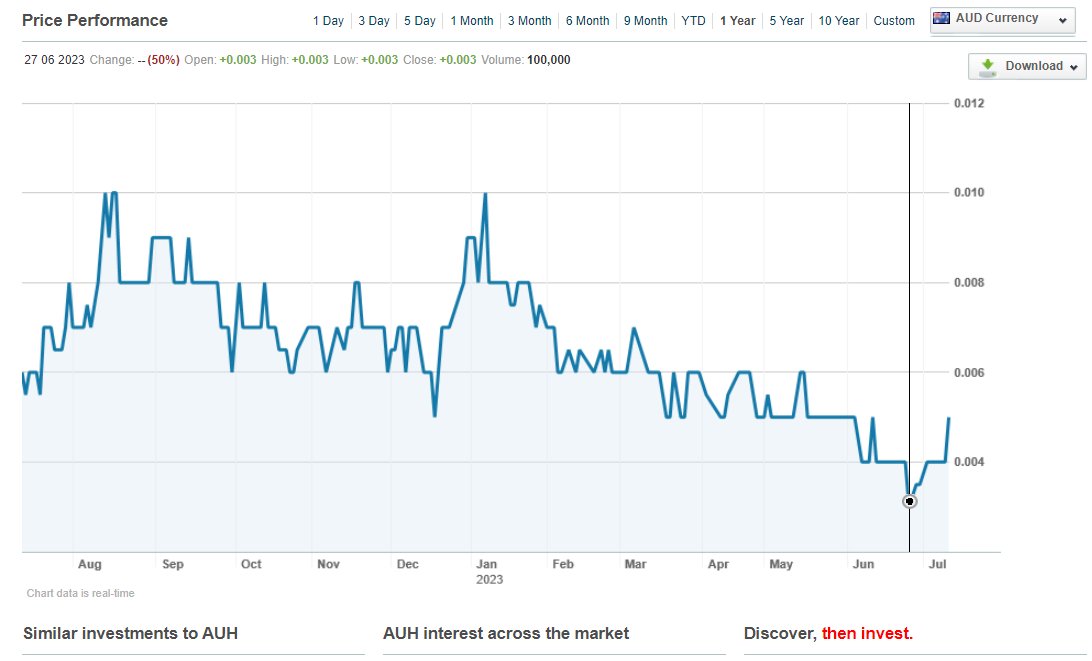This screenshot has height=661, width=1092.
Task: Click the date '27 06 2023' text
Action: pos(54,60)
